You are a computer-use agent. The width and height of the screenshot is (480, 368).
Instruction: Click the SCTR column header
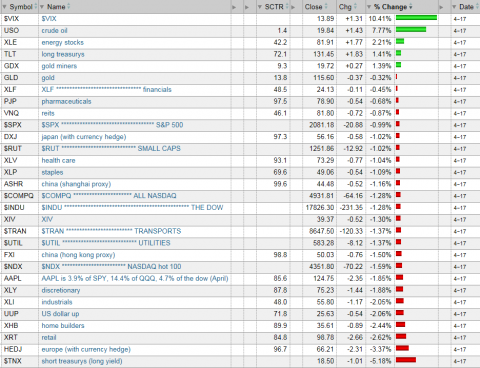pyautogui.click(x=273, y=7)
